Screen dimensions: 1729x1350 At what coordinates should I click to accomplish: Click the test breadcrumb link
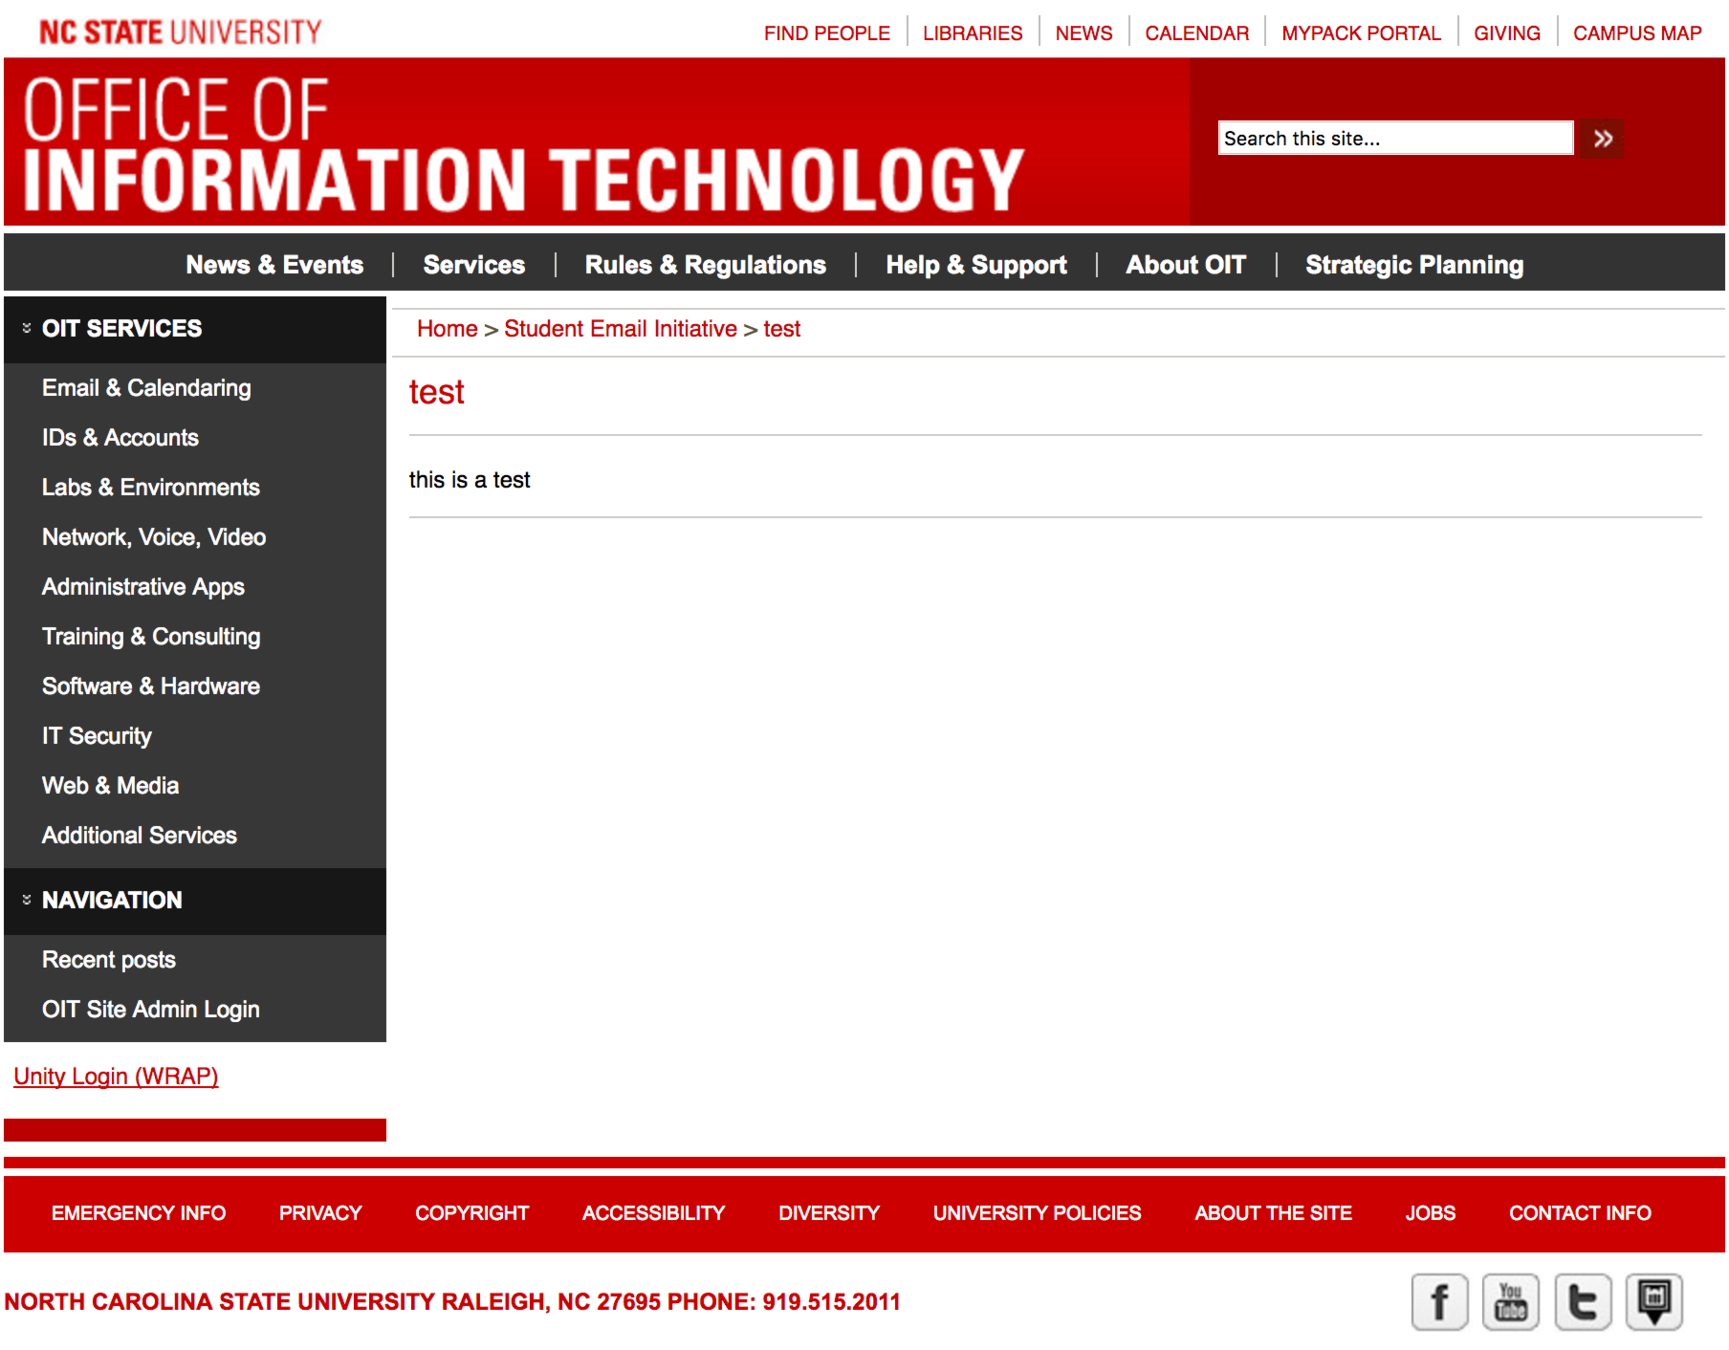[782, 329]
